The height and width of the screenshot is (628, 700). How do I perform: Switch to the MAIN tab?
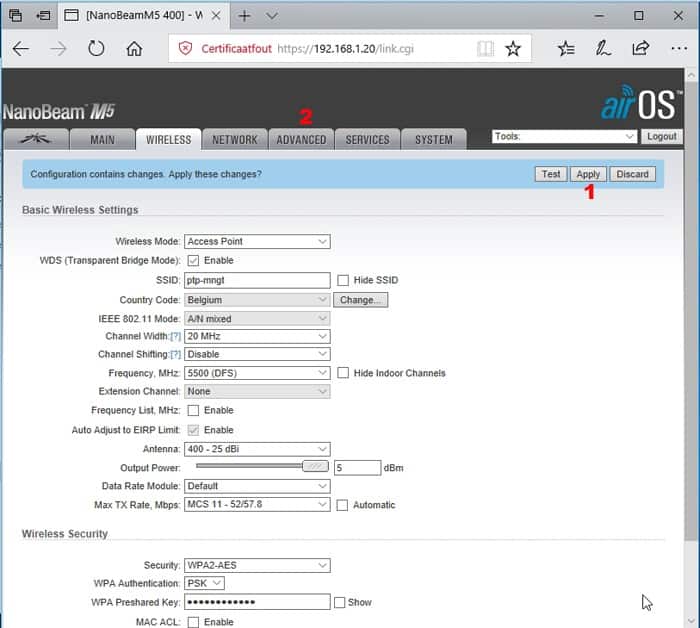pos(102,139)
